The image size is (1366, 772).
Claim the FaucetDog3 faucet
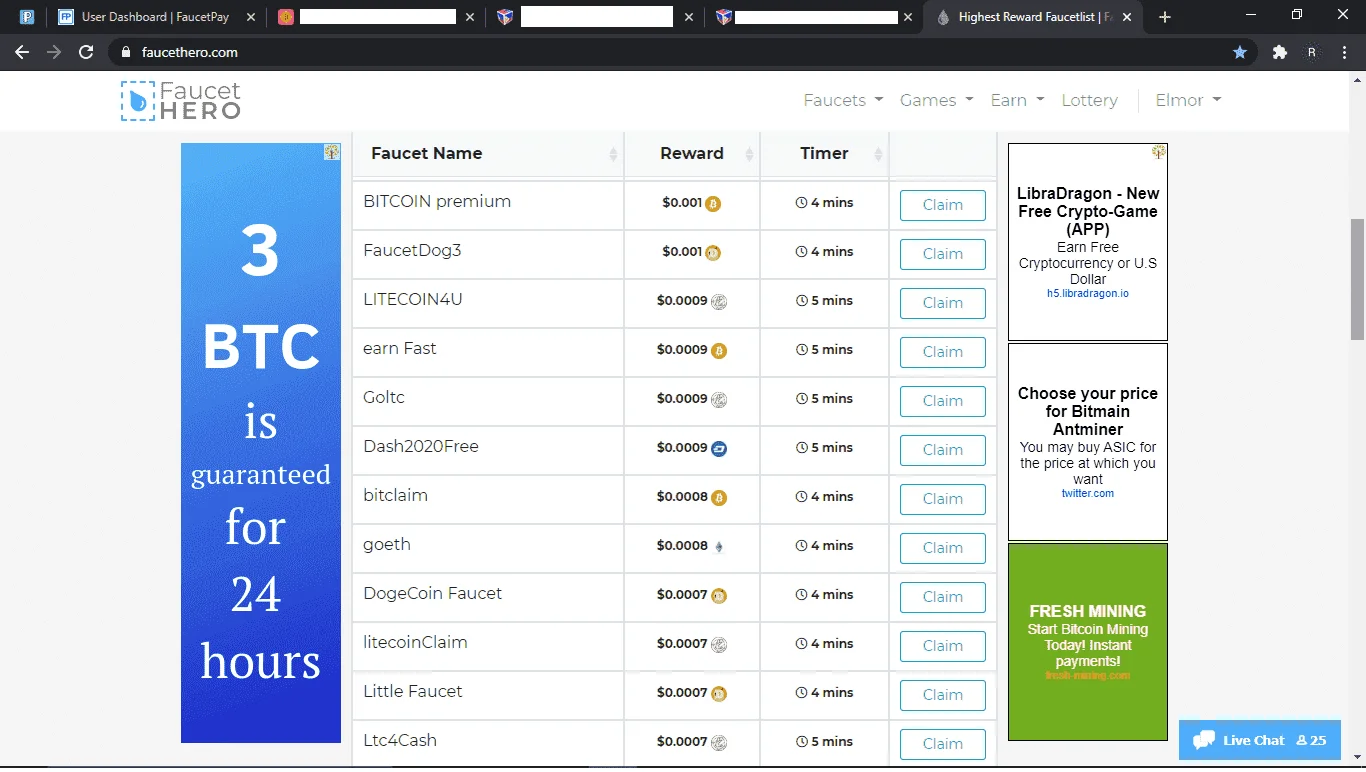point(943,254)
